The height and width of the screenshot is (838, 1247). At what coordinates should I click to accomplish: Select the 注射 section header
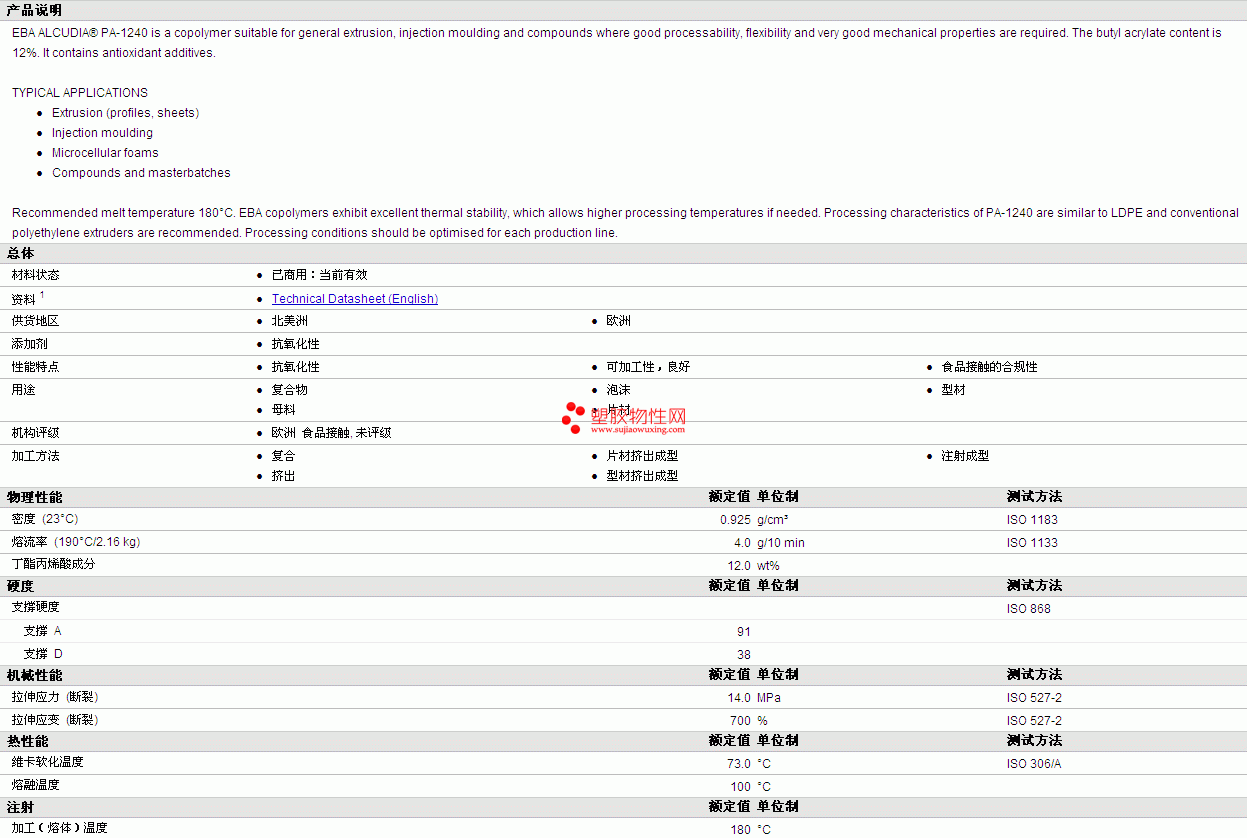pyautogui.click(x=20, y=807)
